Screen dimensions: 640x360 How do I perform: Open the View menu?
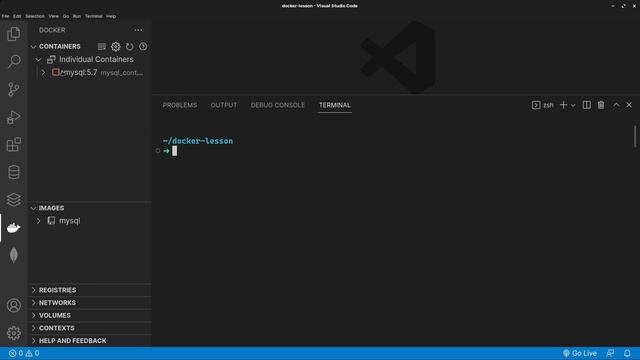(x=53, y=16)
